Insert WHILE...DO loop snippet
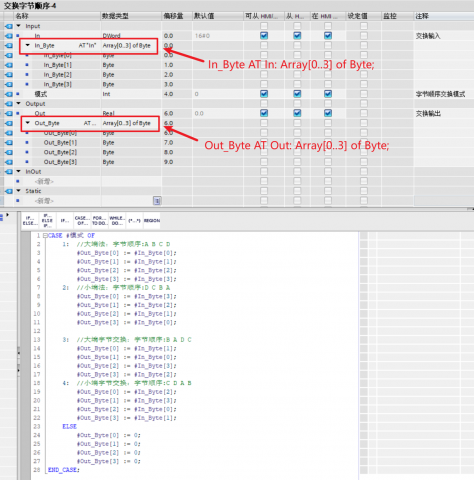 (x=117, y=221)
